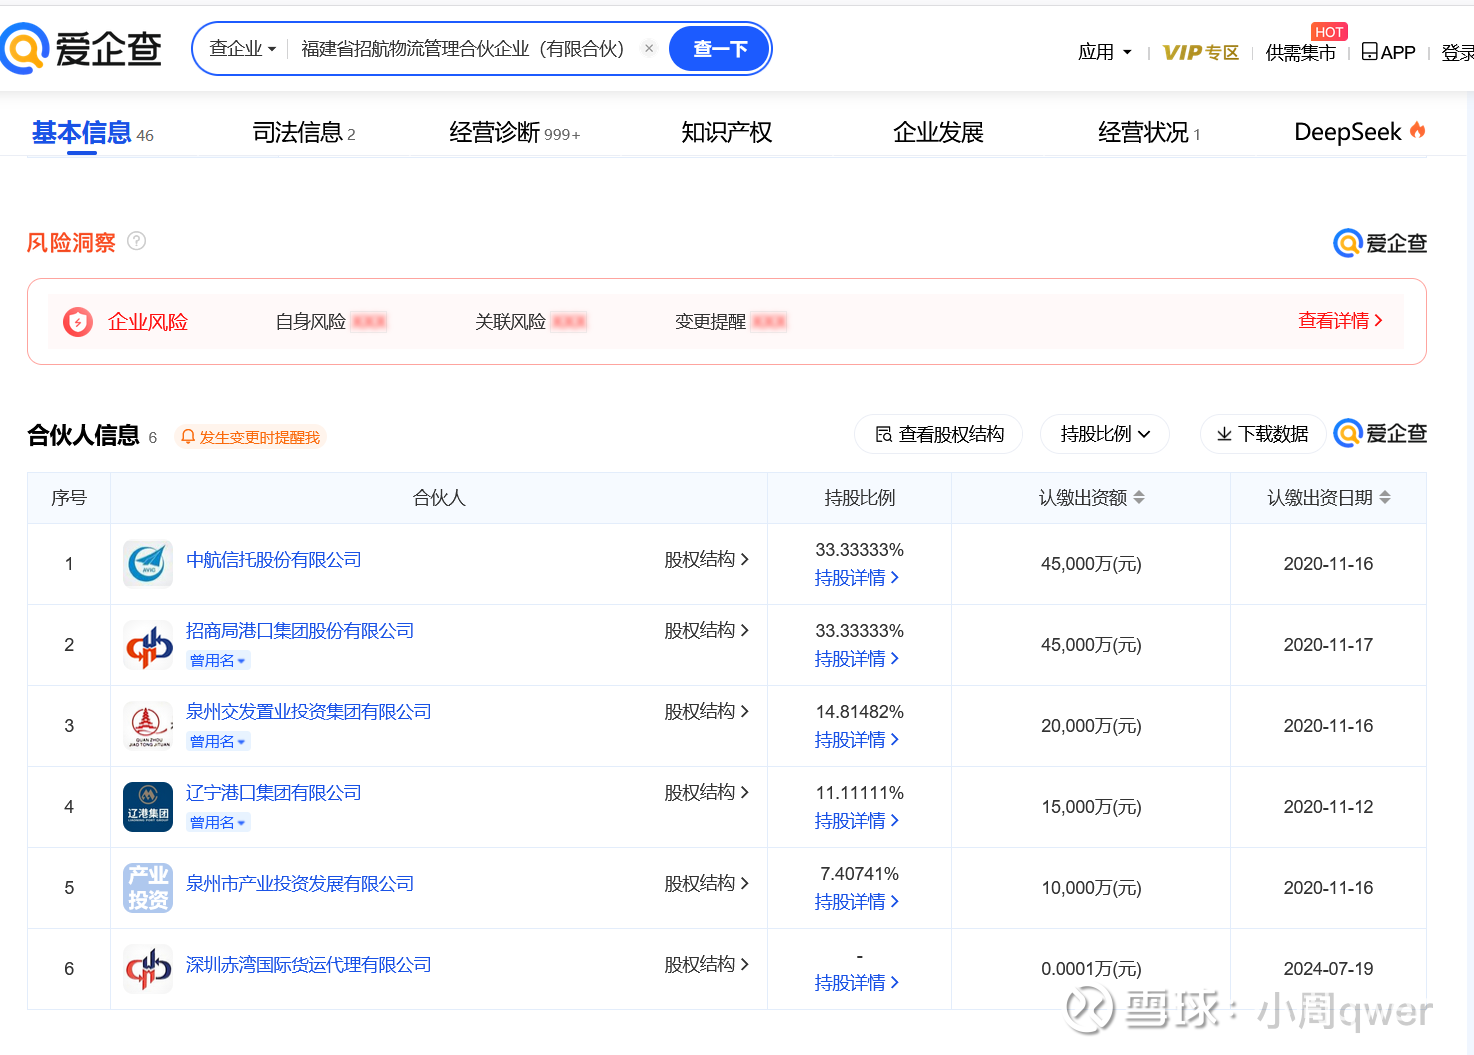This screenshot has height=1055, width=1474.
Task: Click 下载数据 download button
Action: point(1262,434)
